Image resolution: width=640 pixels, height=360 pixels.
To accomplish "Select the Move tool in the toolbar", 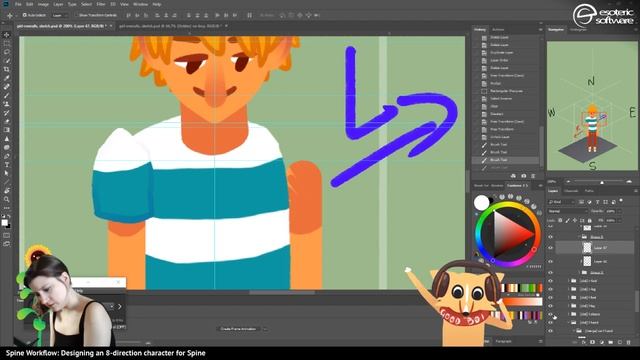I will (7, 35).
